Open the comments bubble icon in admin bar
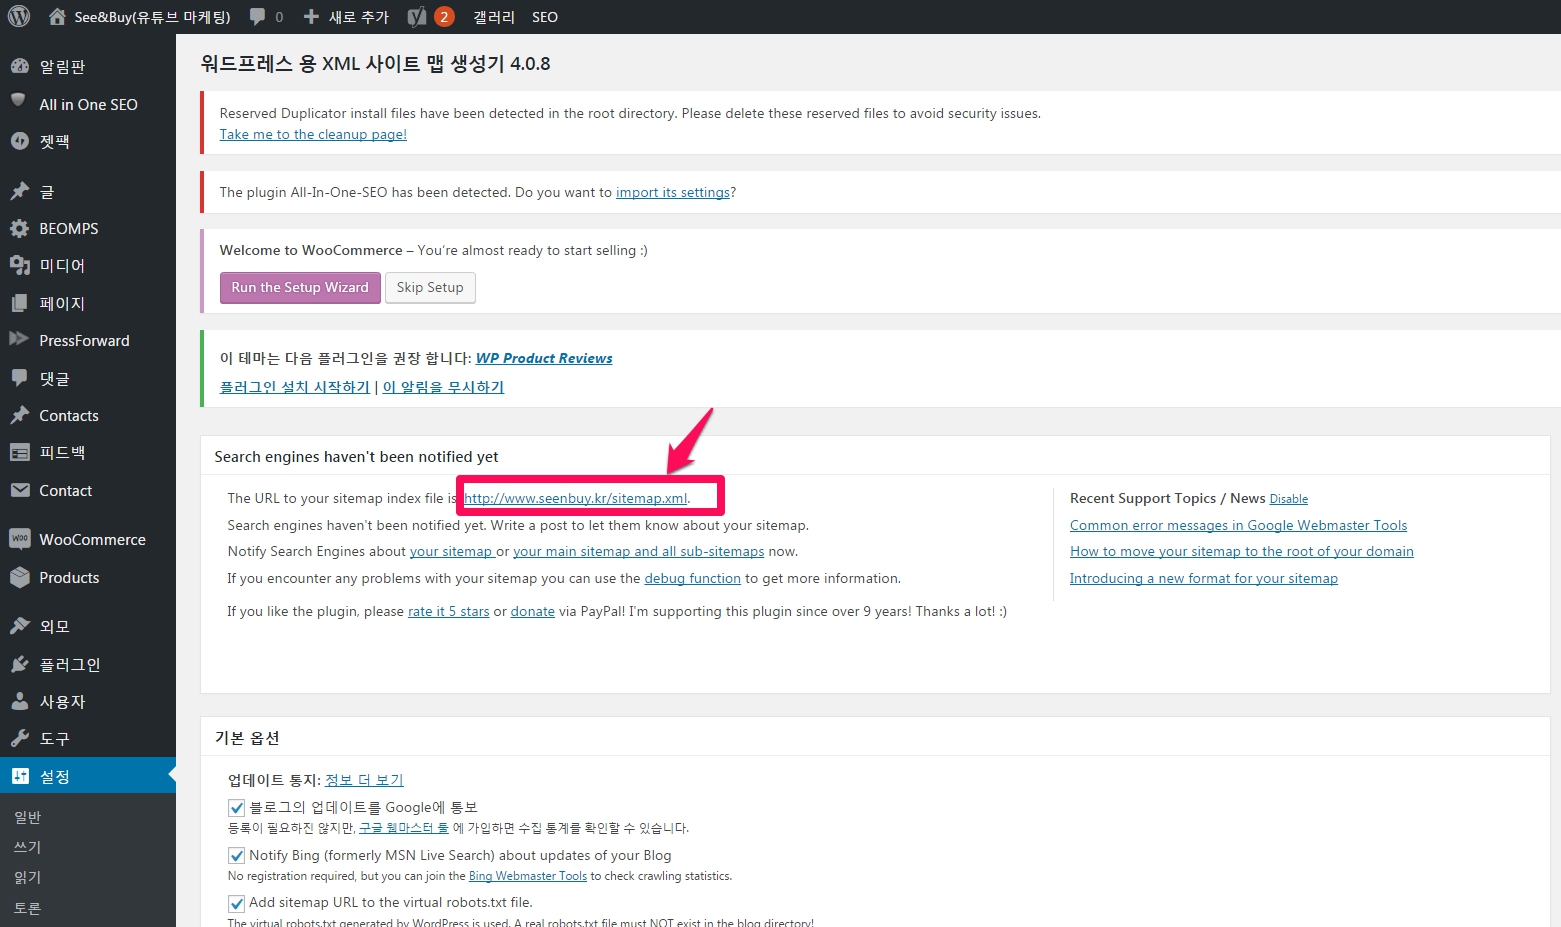Viewport: 1561px width, 927px height. [x=258, y=17]
